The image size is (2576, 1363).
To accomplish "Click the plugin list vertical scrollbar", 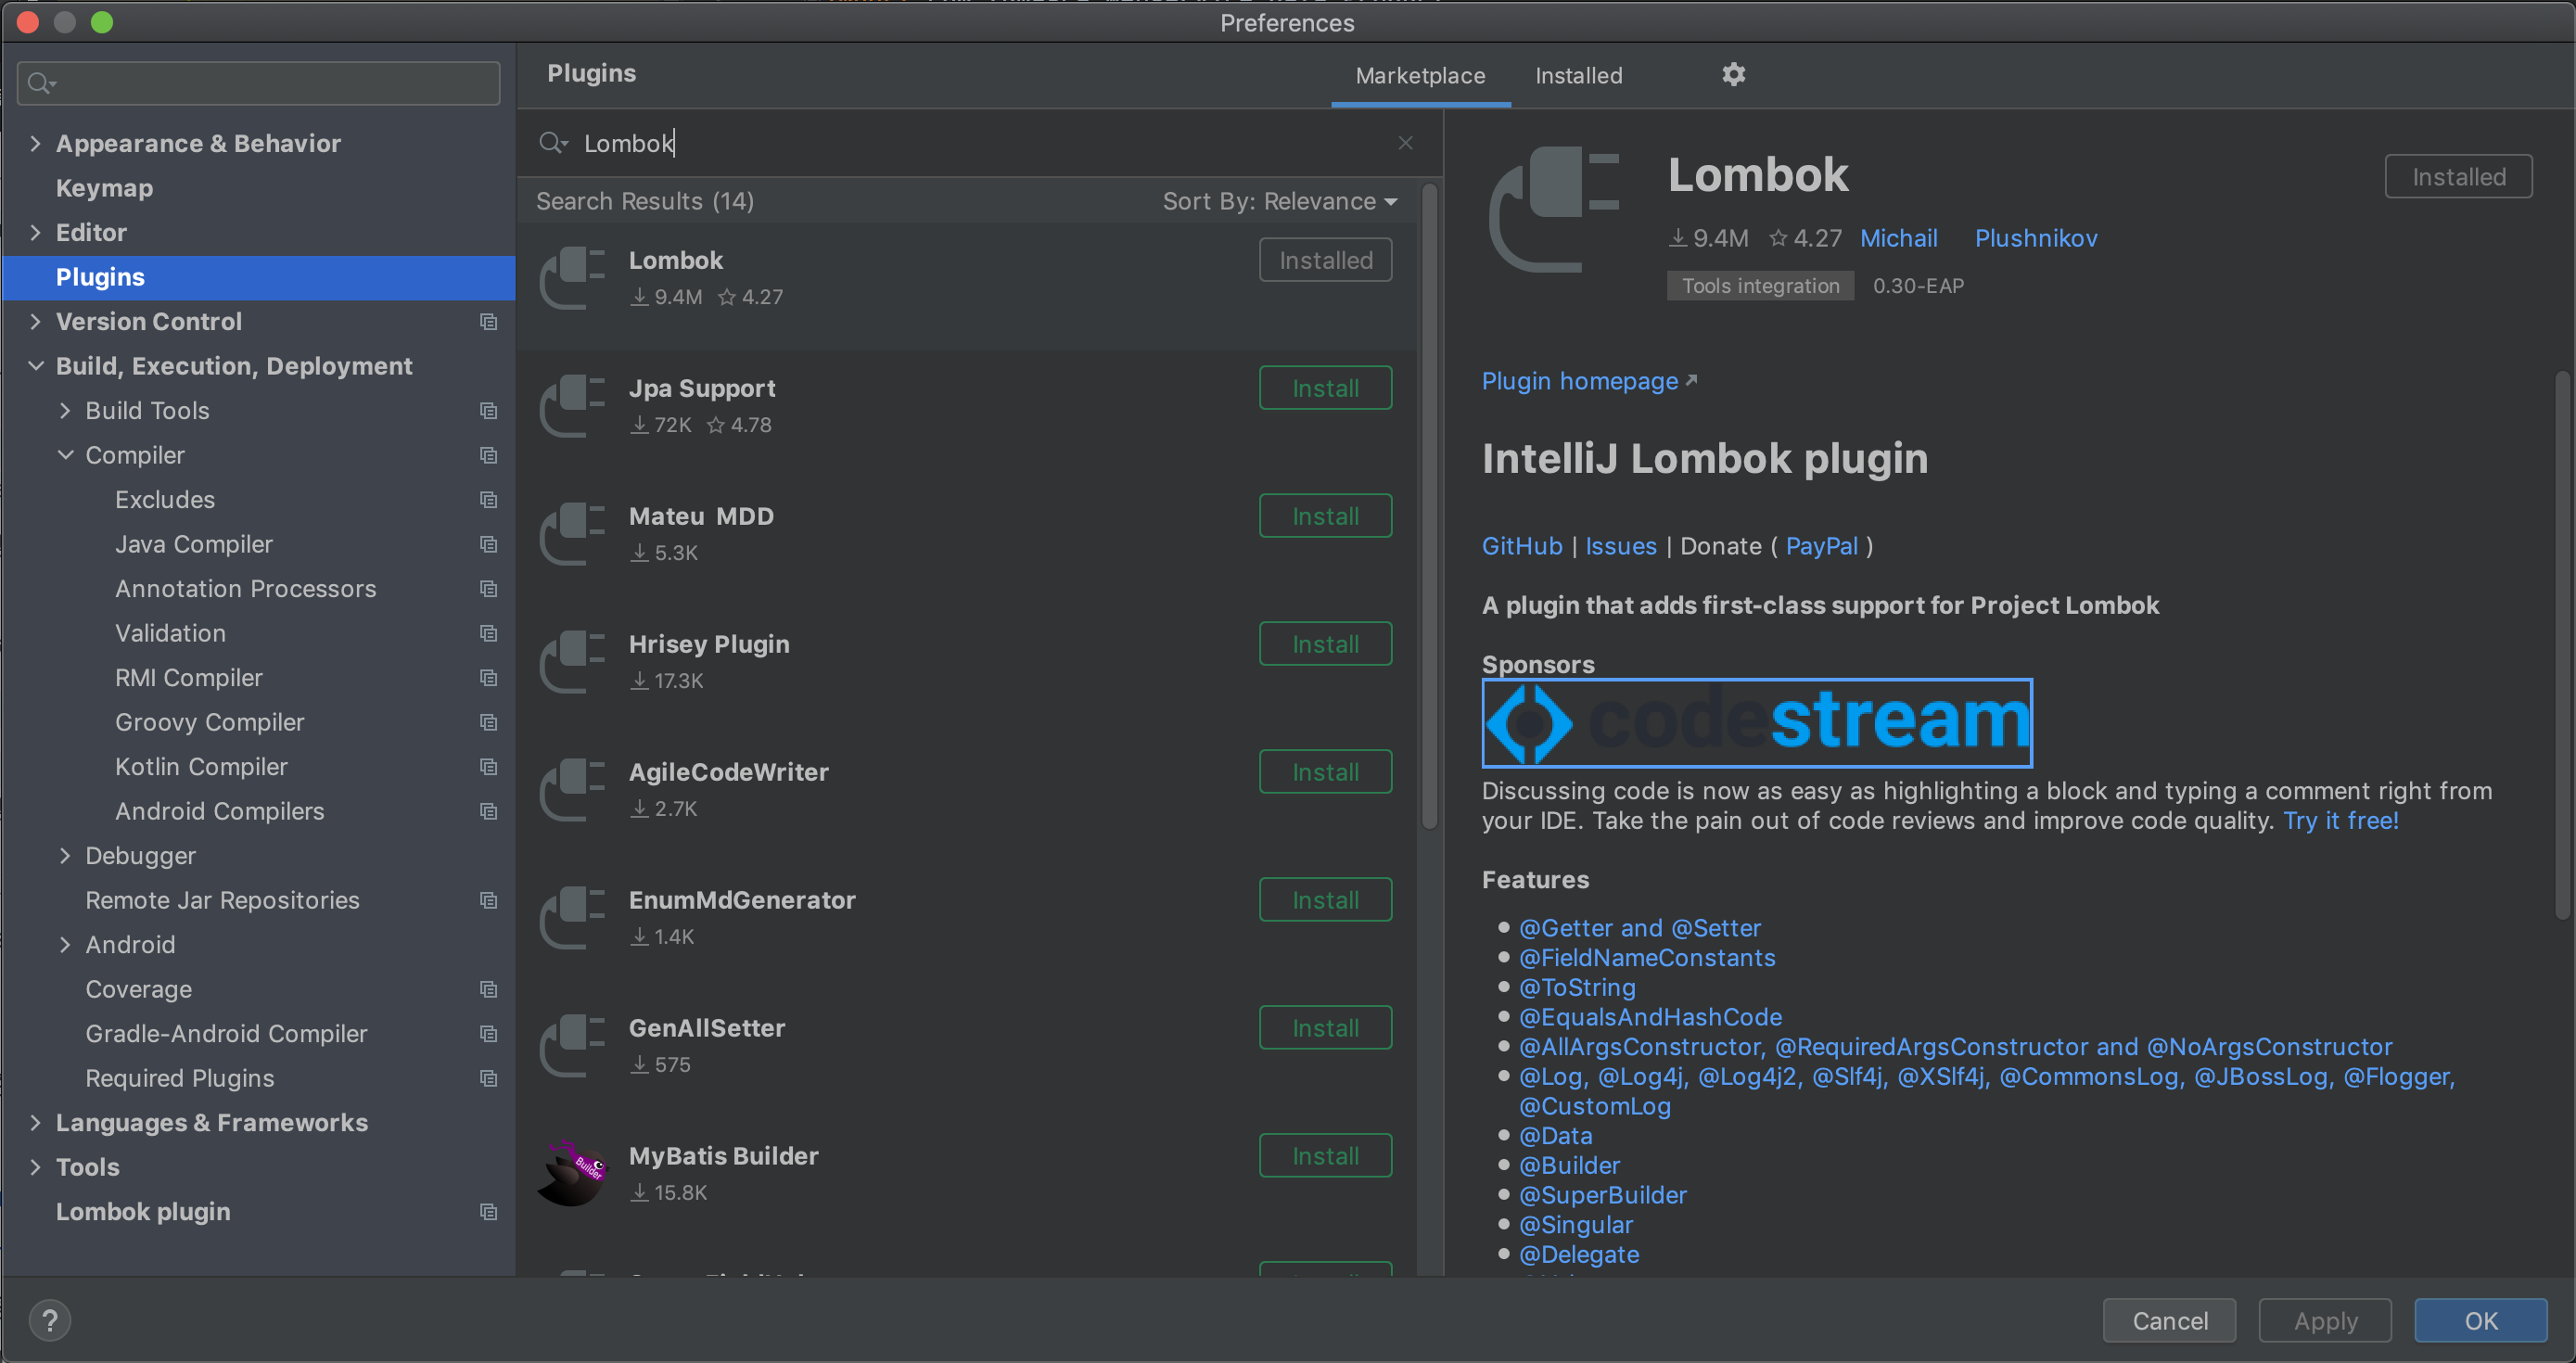I will pos(1429,500).
